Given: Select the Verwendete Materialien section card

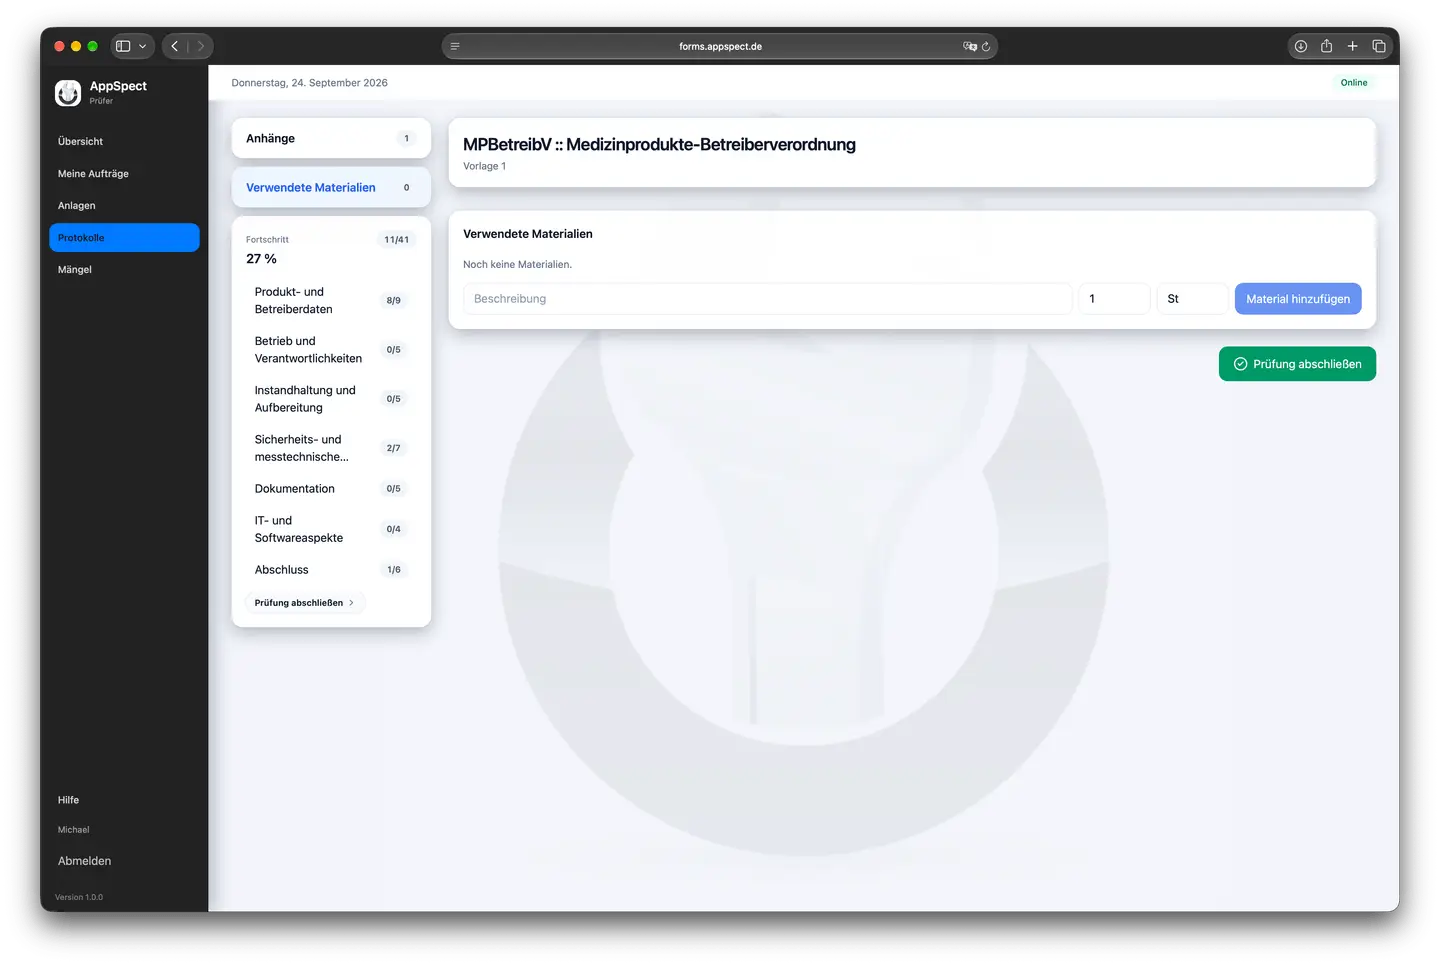Looking at the screenshot, I should click(331, 187).
